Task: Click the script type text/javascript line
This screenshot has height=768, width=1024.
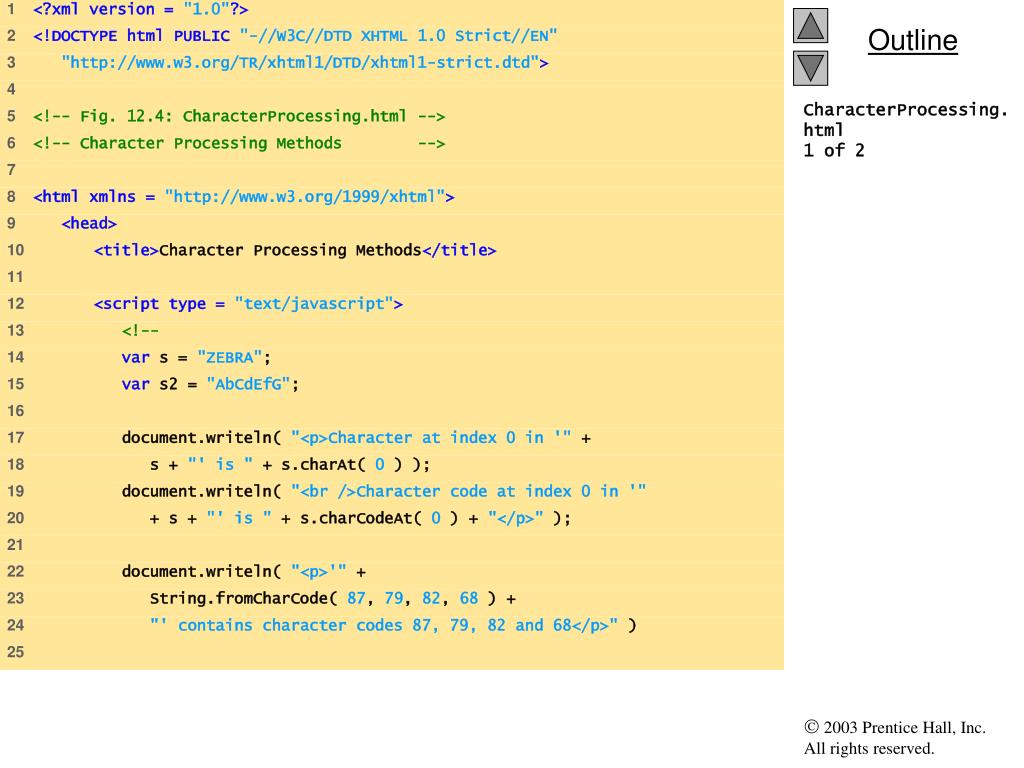Action: coord(248,304)
